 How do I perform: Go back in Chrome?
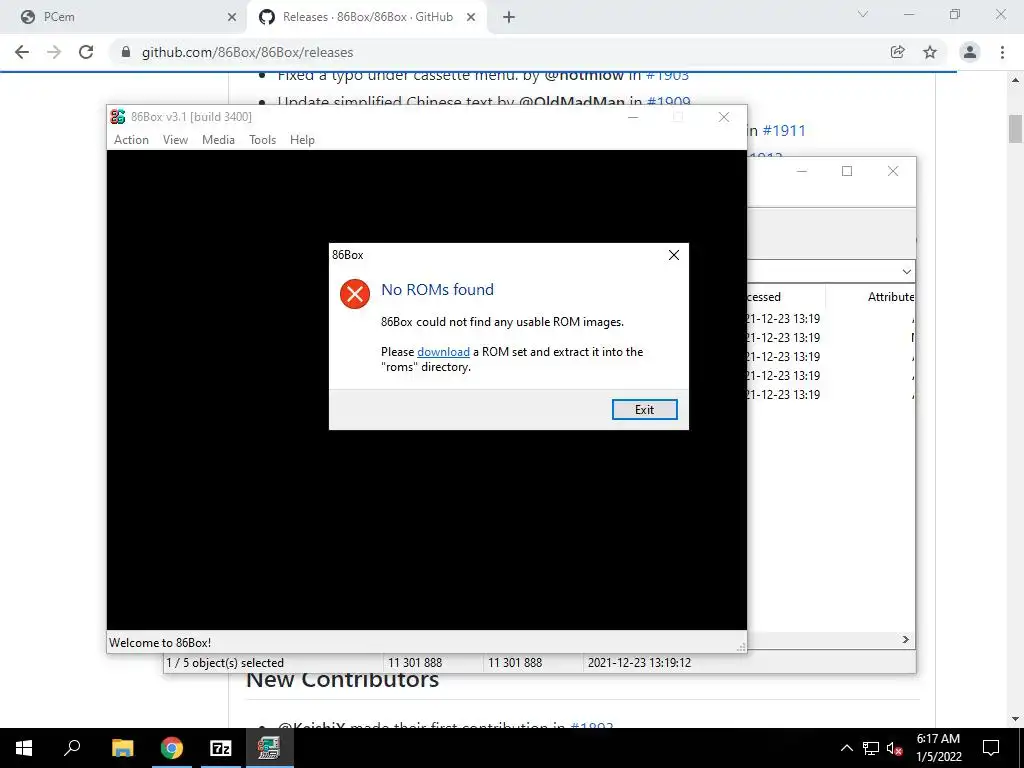pos(22,52)
